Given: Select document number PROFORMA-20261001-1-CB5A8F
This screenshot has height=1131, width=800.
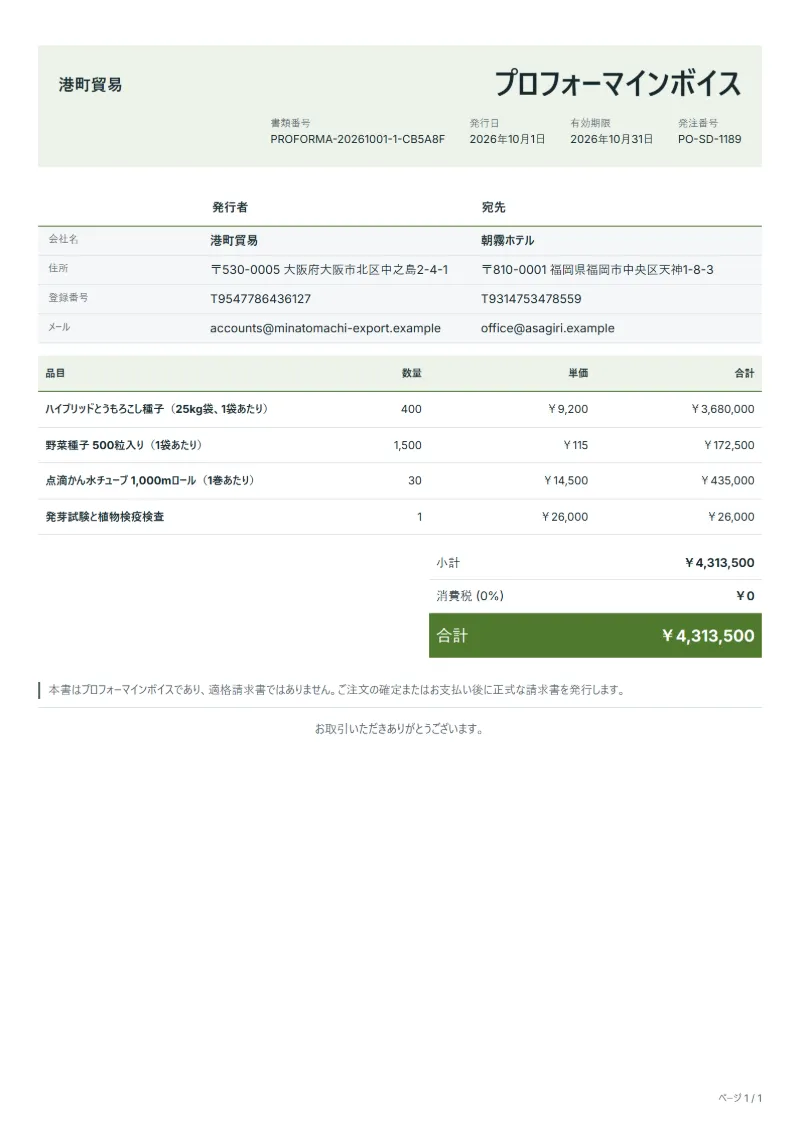Looking at the screenshot, I should [x=358, y=139].
